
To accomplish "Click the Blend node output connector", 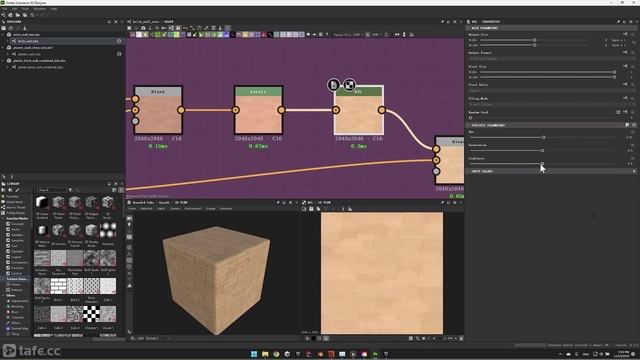I will pyautogui.click(x=181, y=110).
